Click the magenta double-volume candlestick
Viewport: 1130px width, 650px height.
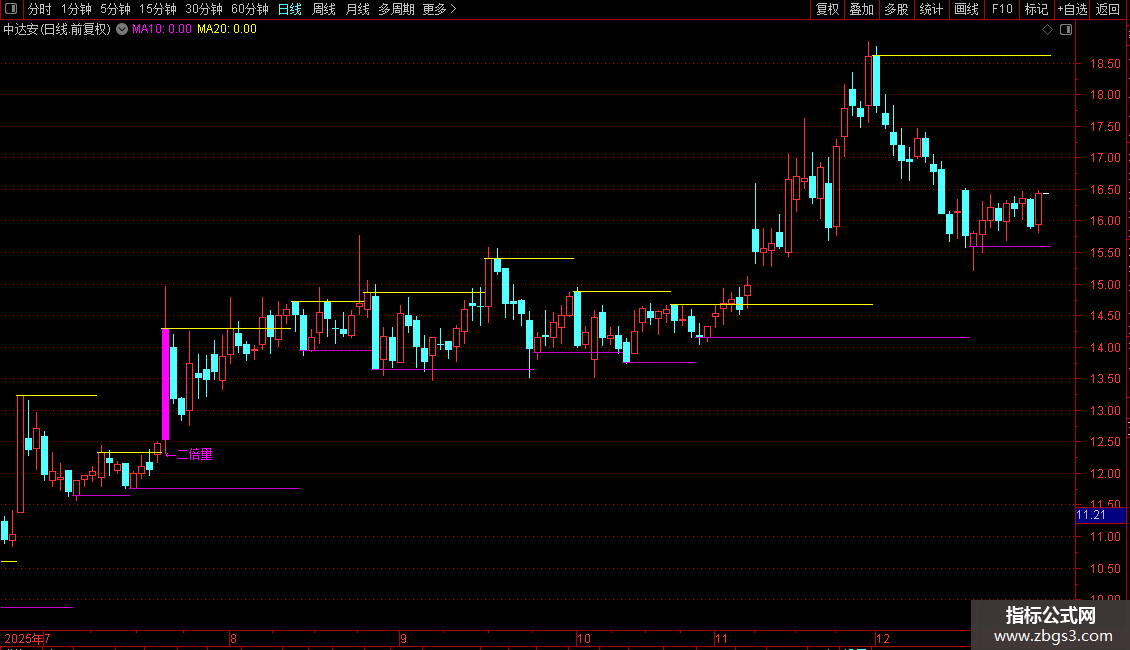[166, 384]
